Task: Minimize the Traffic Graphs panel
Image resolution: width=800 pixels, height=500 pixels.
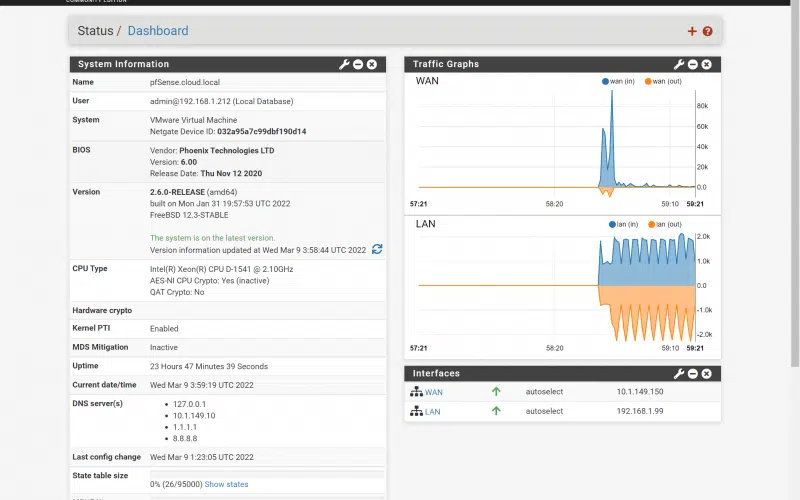Action: (693, 64)
